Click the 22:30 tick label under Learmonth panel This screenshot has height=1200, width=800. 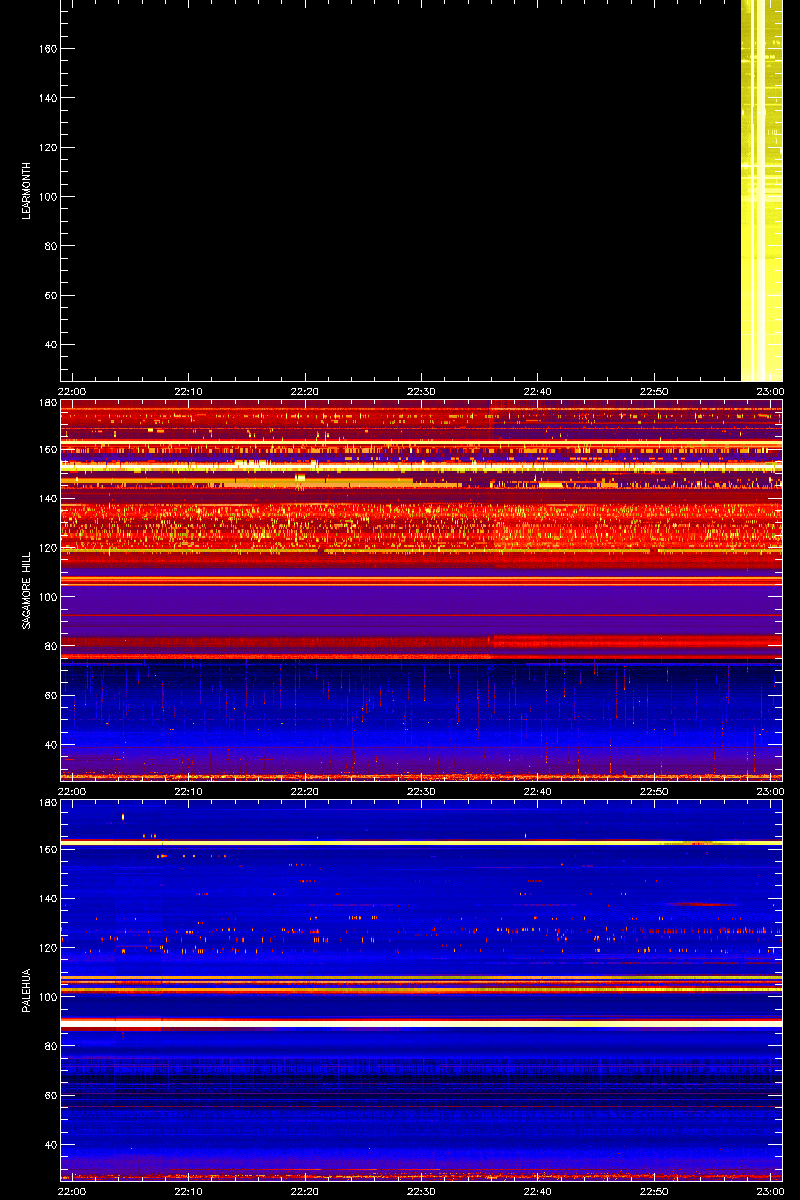pyautogui.click(x=421, y=391)
